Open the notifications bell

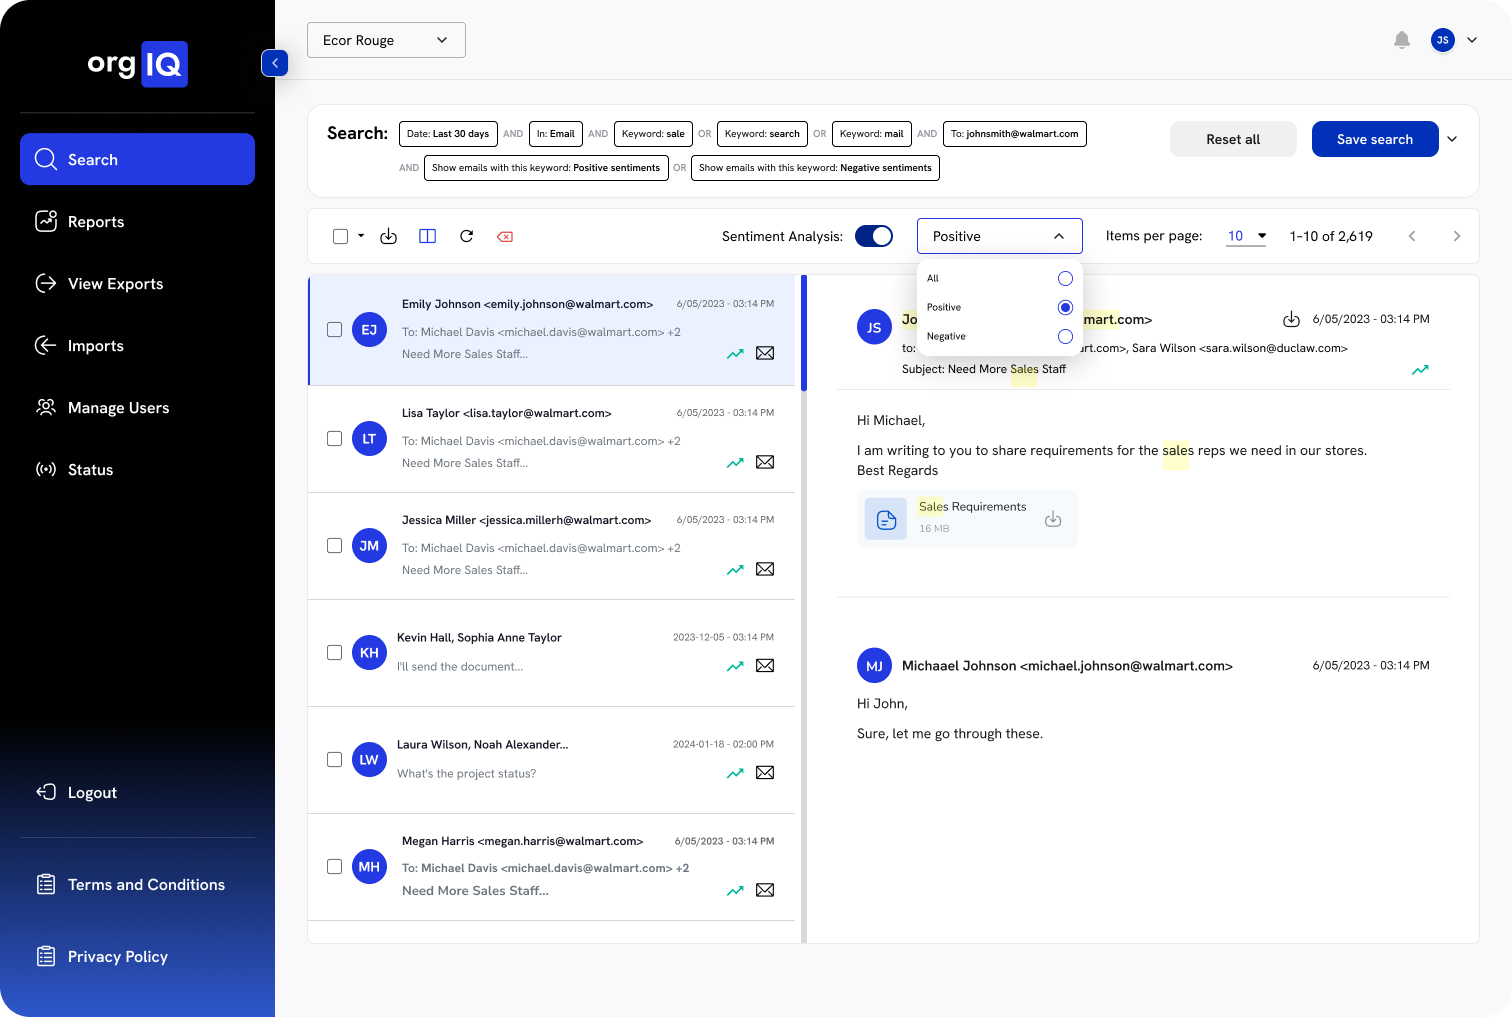pyautogui.click(x=1401, y=40)
